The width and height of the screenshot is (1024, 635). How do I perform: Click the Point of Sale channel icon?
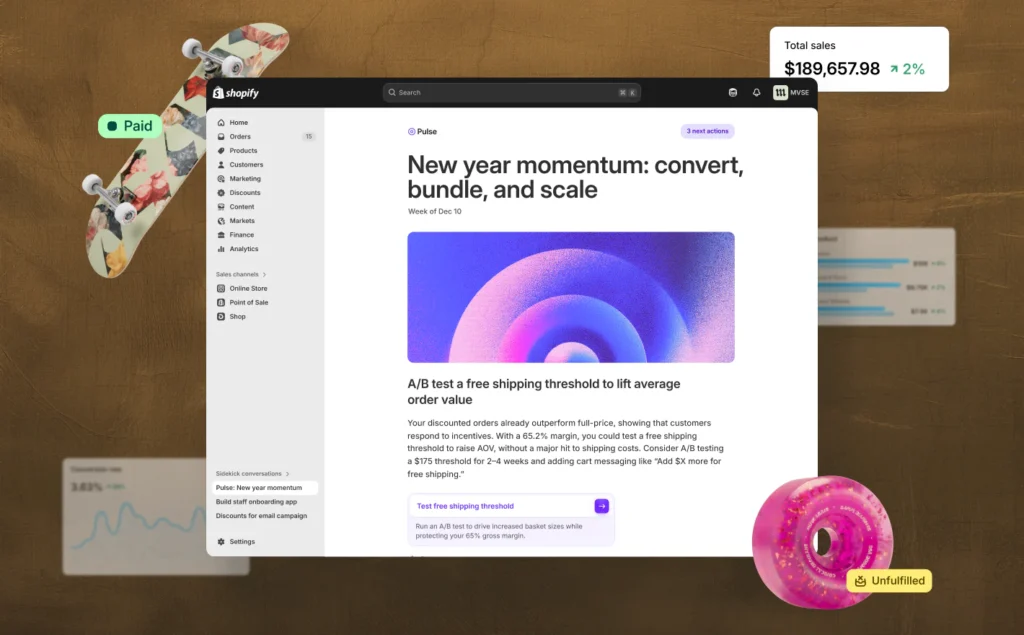pyautogui.click(x=221, y=303)
